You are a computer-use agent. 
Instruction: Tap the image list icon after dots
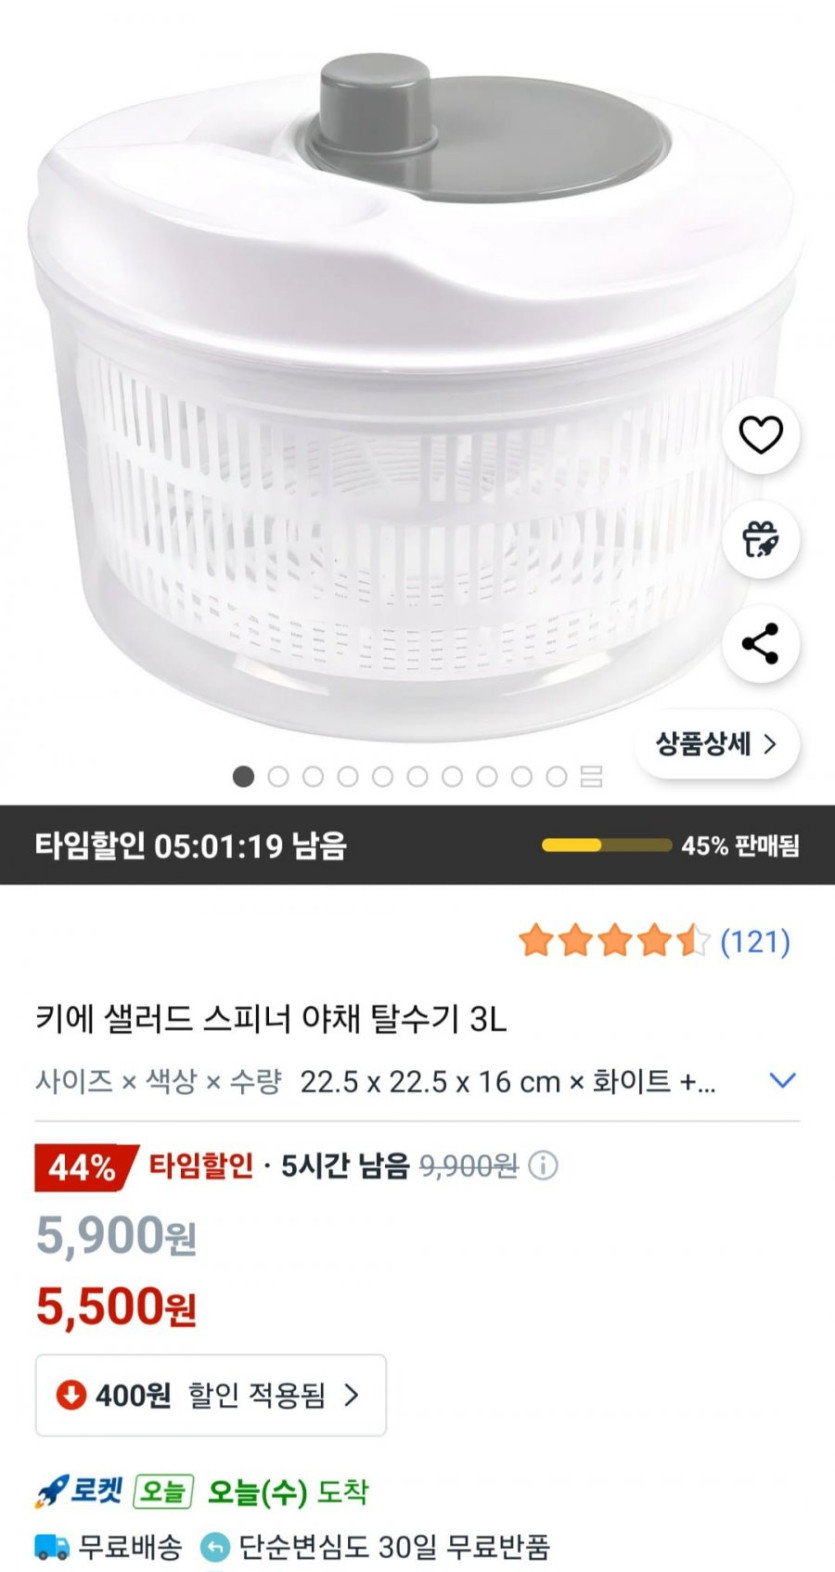pyautogui.click(x=592, y=776)
